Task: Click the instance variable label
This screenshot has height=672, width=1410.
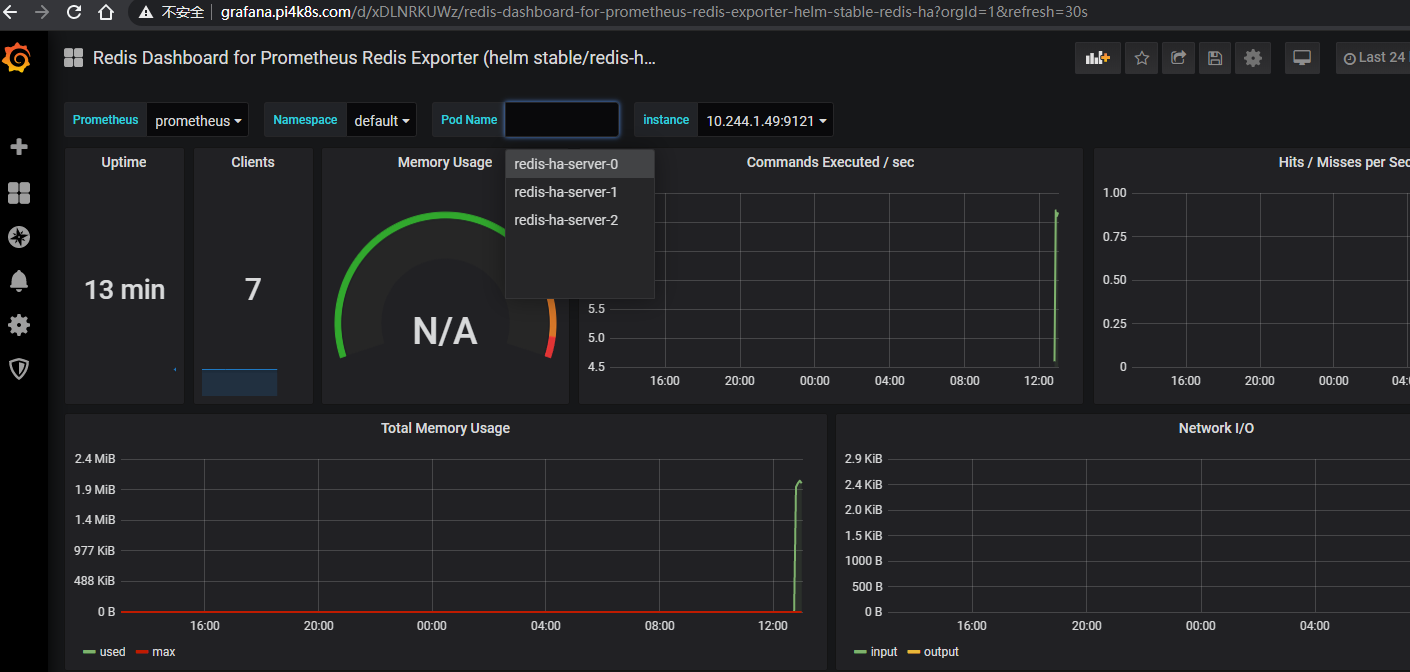Action: (666, 120)
